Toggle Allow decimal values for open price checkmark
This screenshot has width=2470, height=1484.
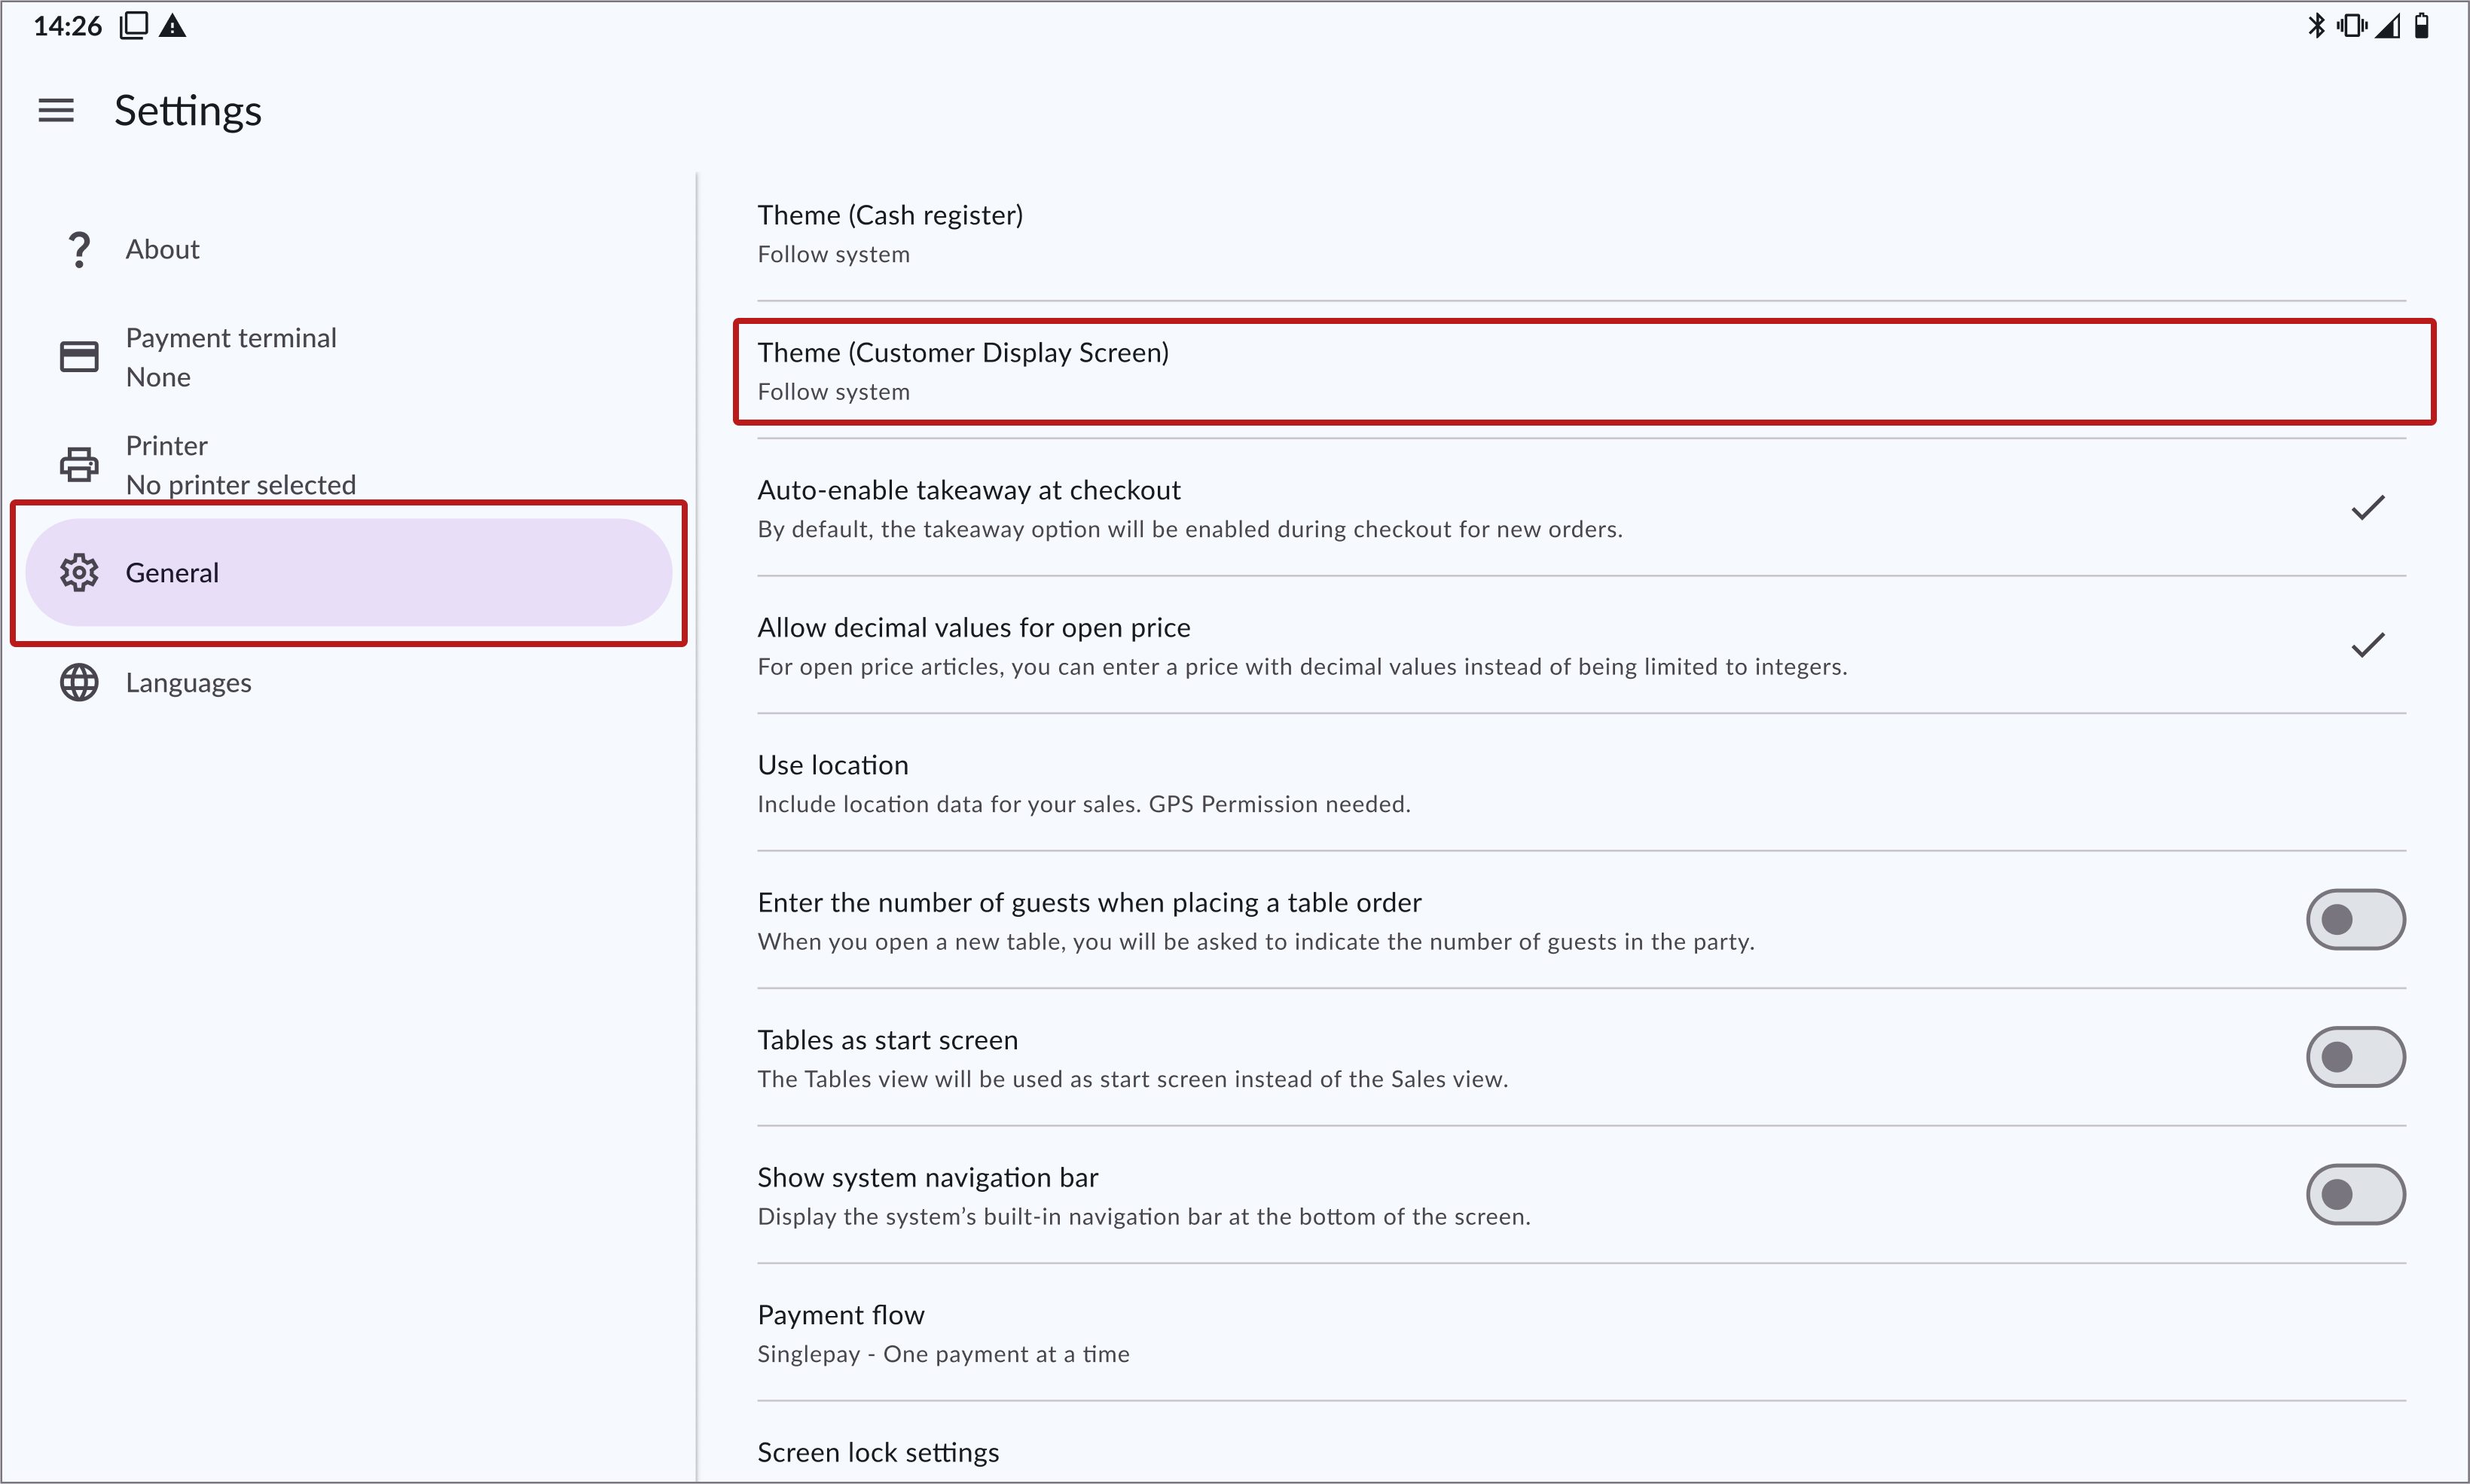(x=2368, y=645)
